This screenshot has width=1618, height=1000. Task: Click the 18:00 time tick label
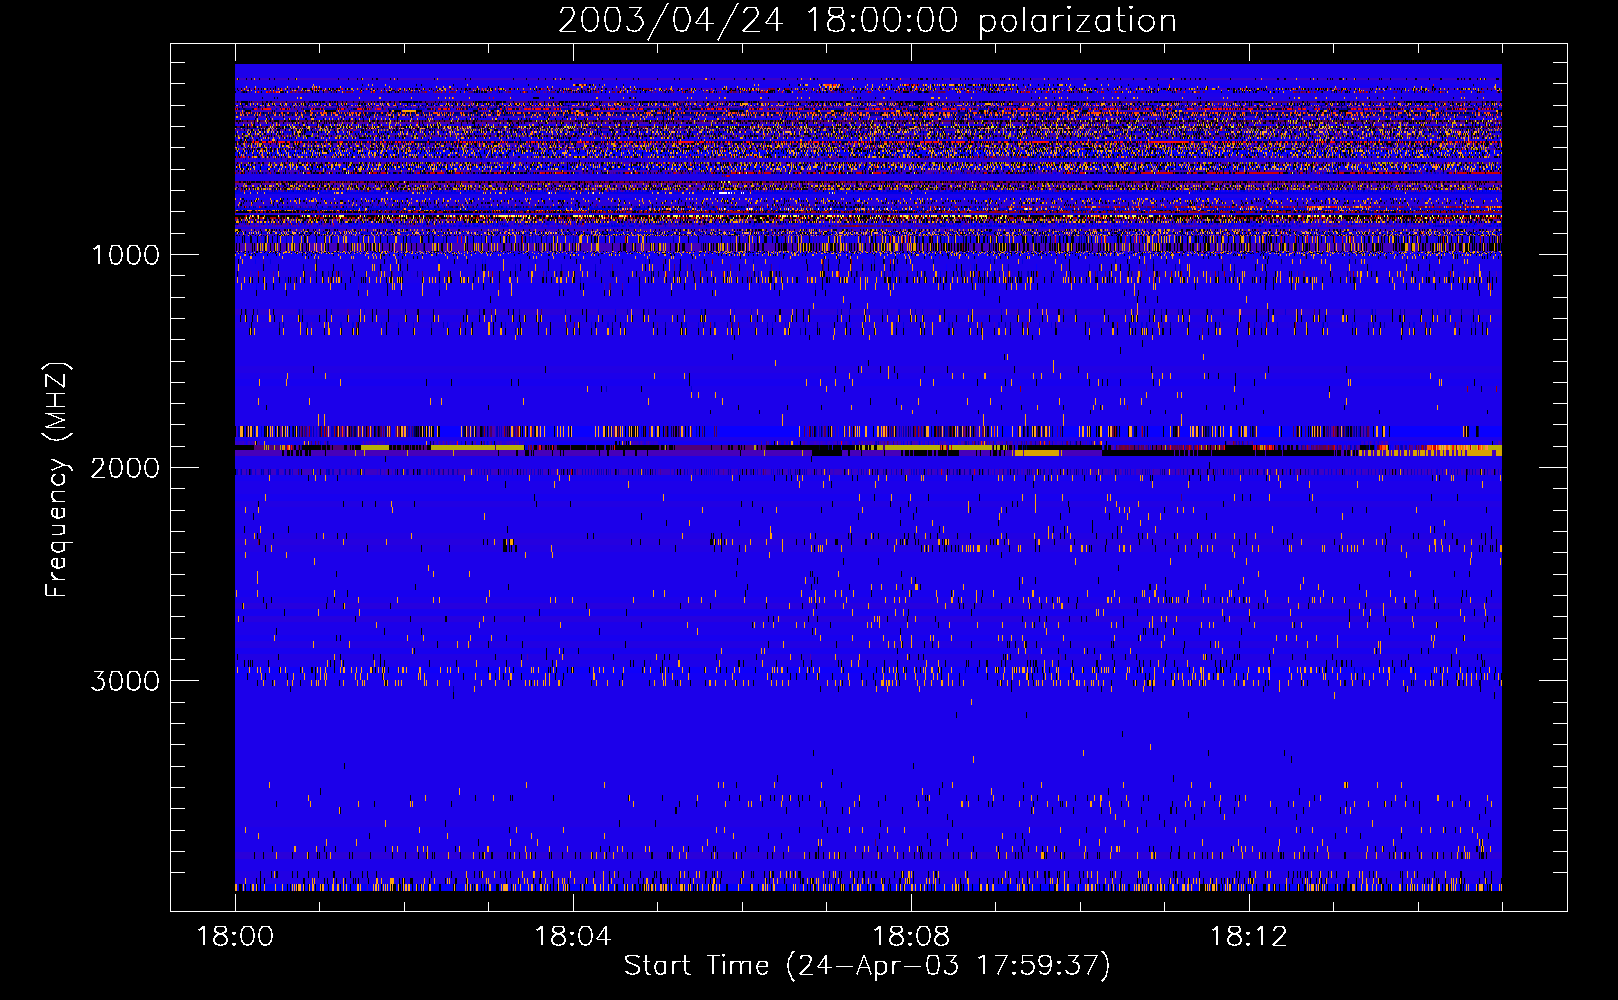coord(235,937)
